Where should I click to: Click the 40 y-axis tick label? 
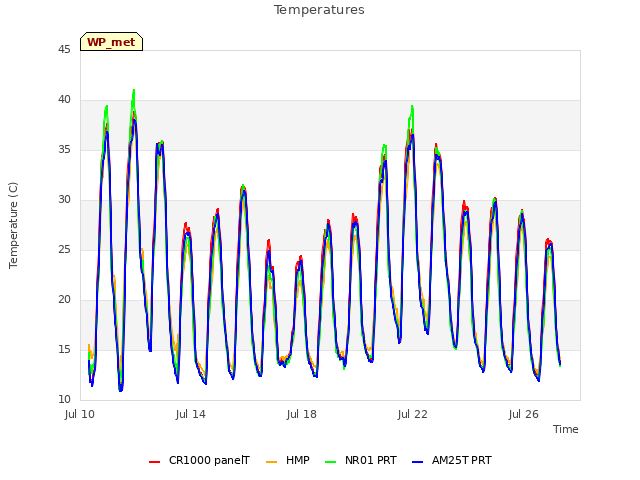pyautogui.click(x=64, y=100)
